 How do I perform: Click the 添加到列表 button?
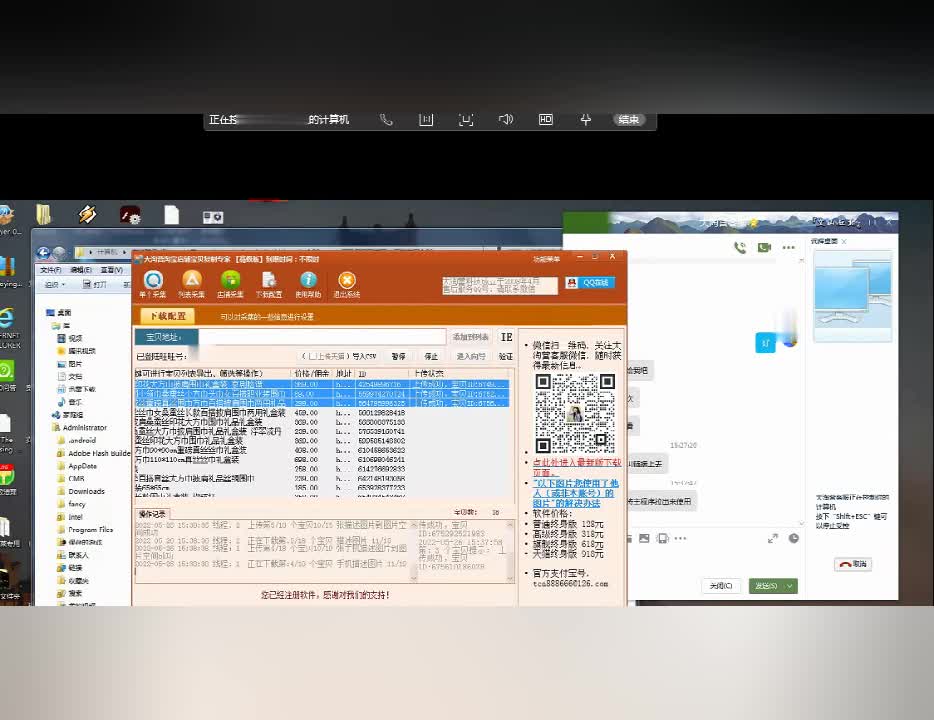470,337
